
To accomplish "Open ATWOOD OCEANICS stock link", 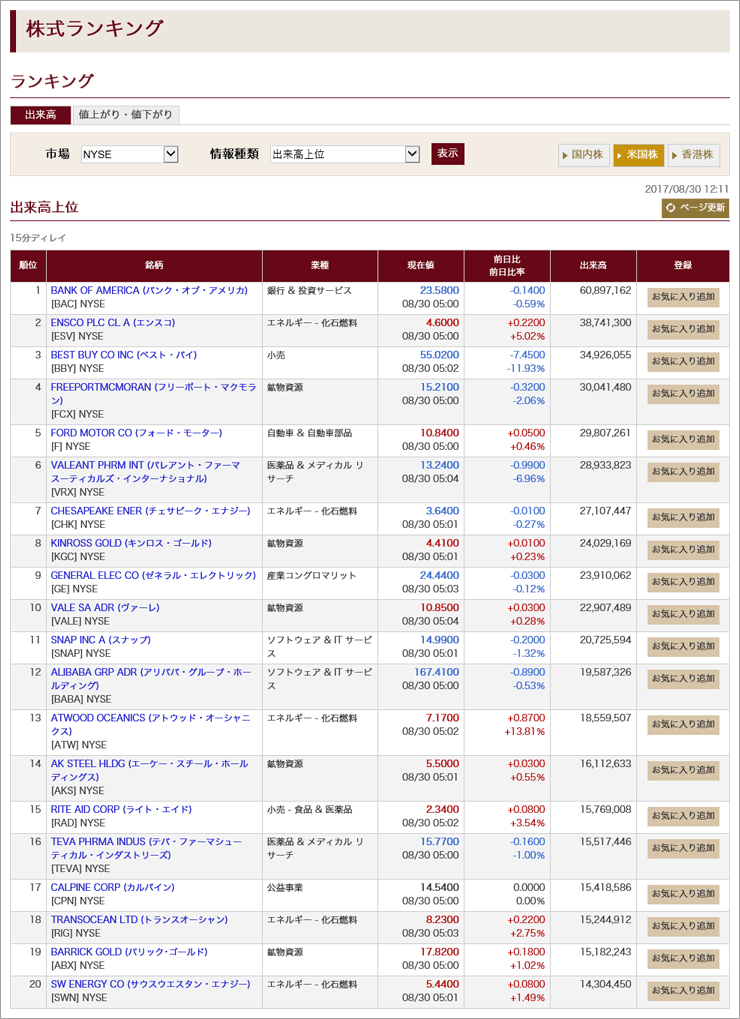I will [x=153, y=725].
